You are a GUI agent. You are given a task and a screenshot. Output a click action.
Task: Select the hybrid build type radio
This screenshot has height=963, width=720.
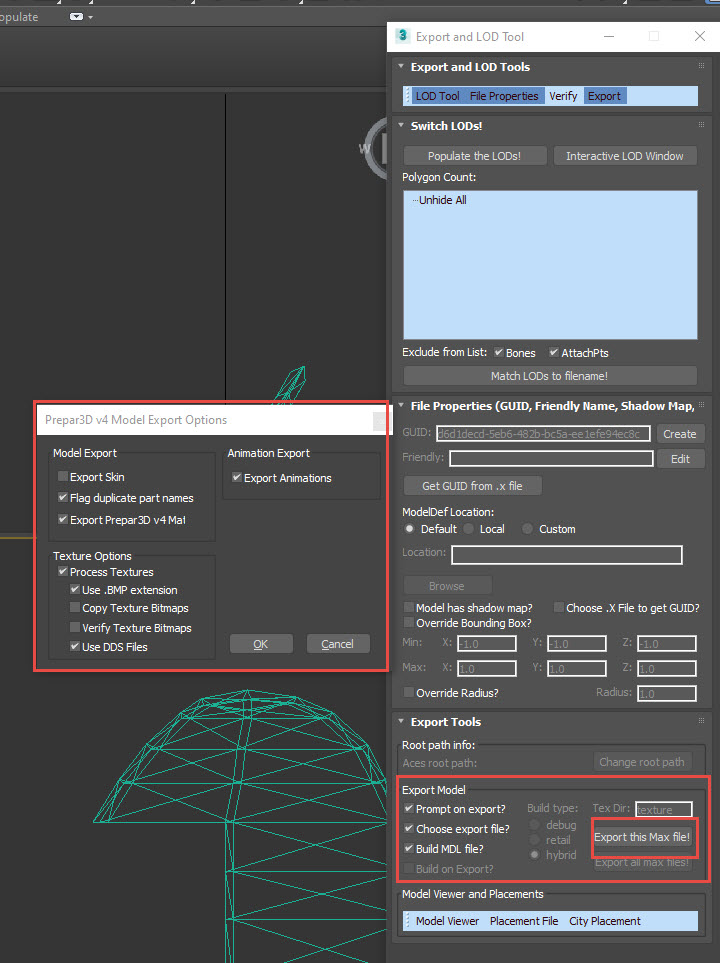point(534,855)
